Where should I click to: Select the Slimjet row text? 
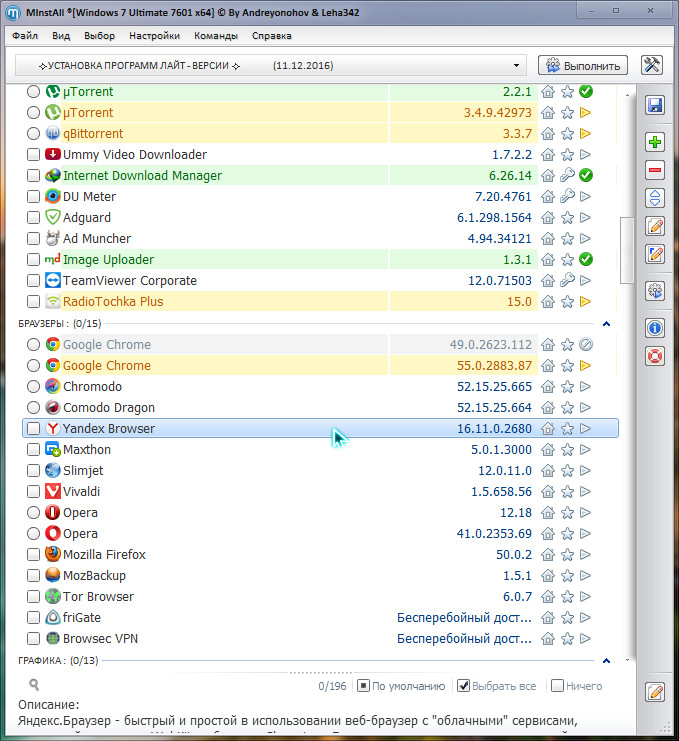pyautogui.click(x=83, y=471)
